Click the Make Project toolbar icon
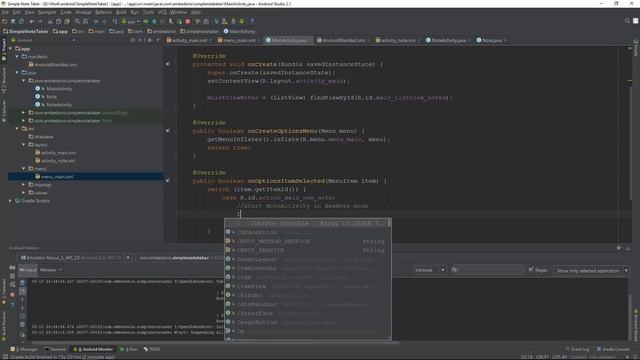640x360 pixels. tap(115, 21)
